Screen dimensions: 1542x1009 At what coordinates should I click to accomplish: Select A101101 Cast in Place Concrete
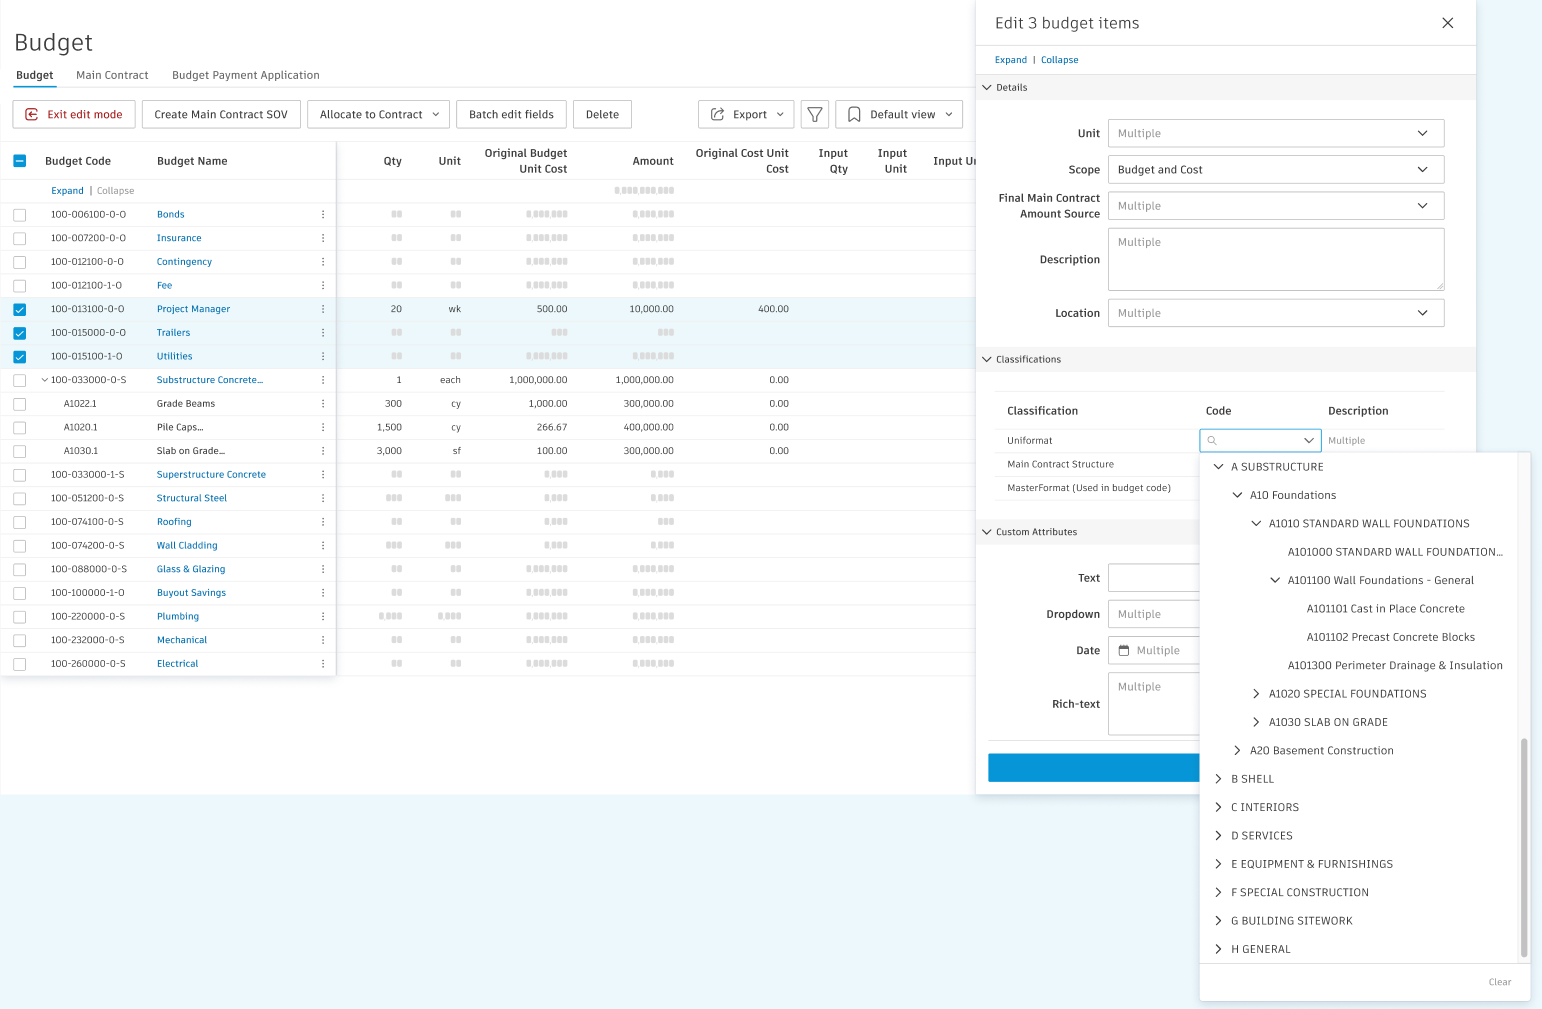pyautogui.click(x=1385, y=609)
